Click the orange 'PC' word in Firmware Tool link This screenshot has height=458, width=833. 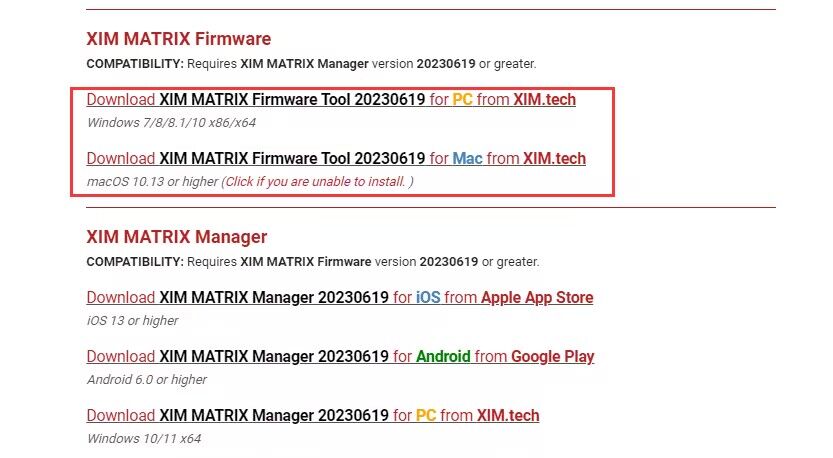click(x=462, y=100)
